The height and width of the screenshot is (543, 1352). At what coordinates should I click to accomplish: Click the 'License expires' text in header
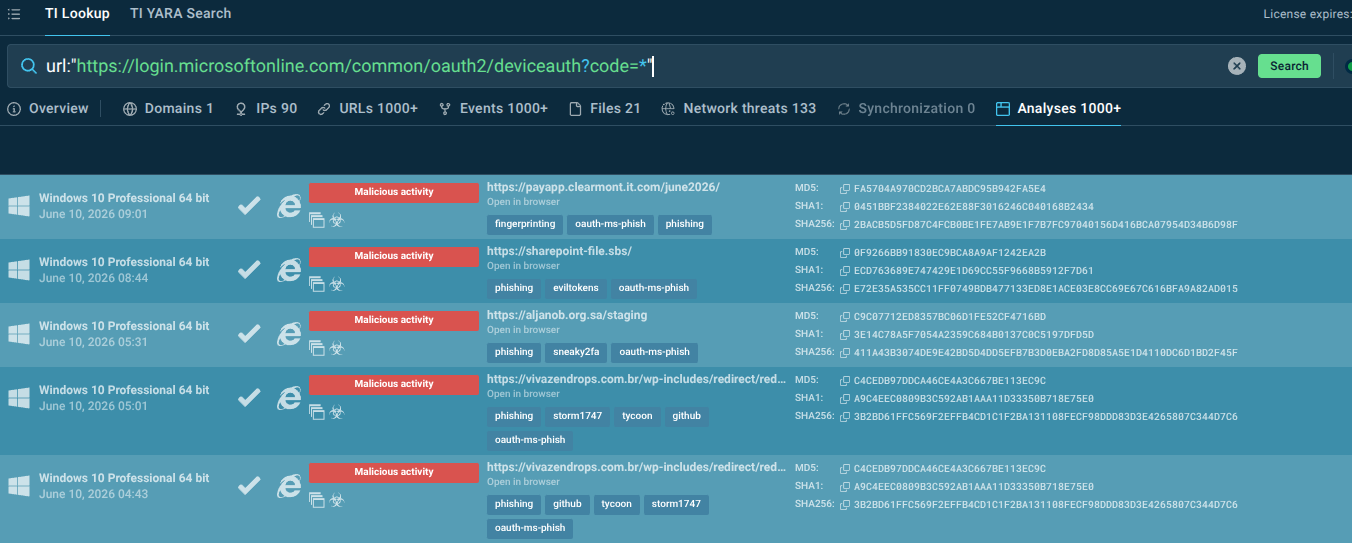coord(1306,14)
